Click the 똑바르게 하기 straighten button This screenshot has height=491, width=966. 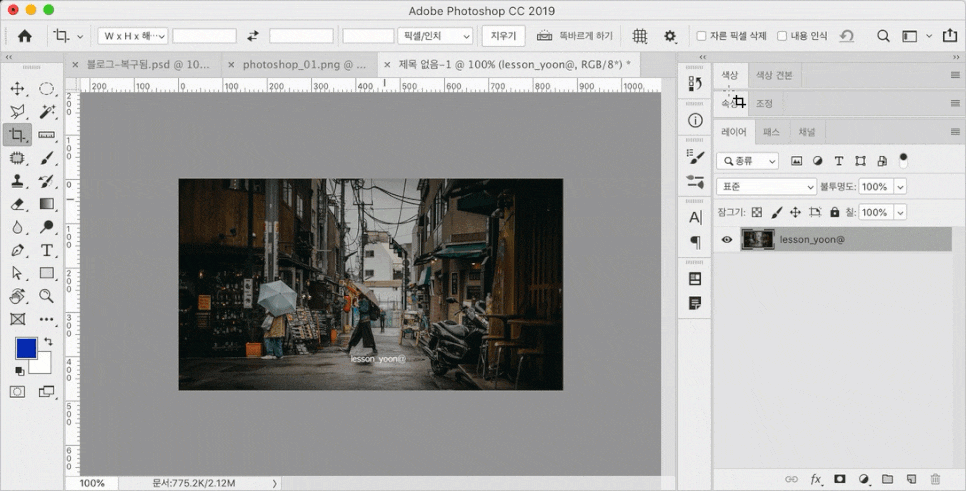(574, 36)
